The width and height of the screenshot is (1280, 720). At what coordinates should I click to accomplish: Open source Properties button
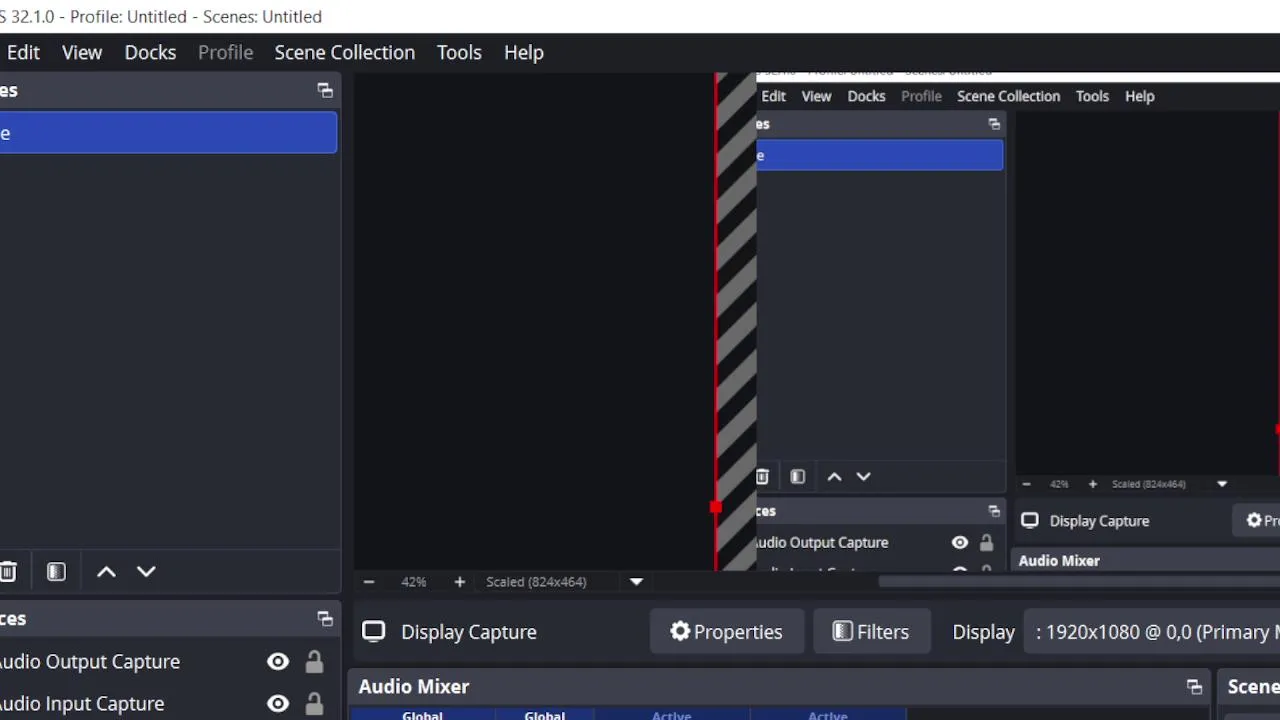pos(727,632)
